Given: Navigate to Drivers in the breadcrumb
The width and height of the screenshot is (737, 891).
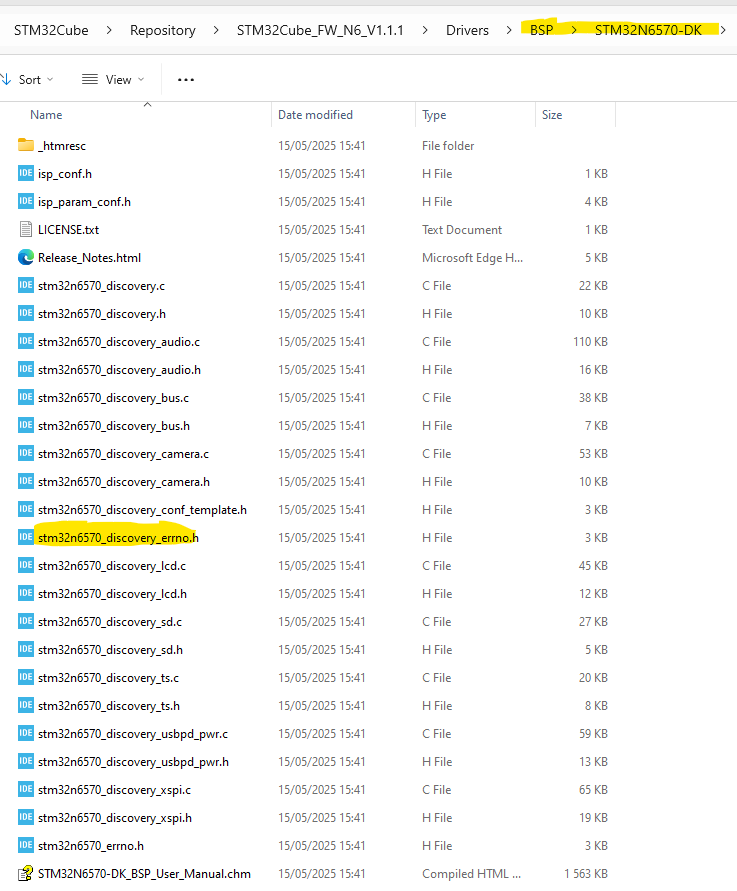Looking at the screenshot, I should [467, 30].
